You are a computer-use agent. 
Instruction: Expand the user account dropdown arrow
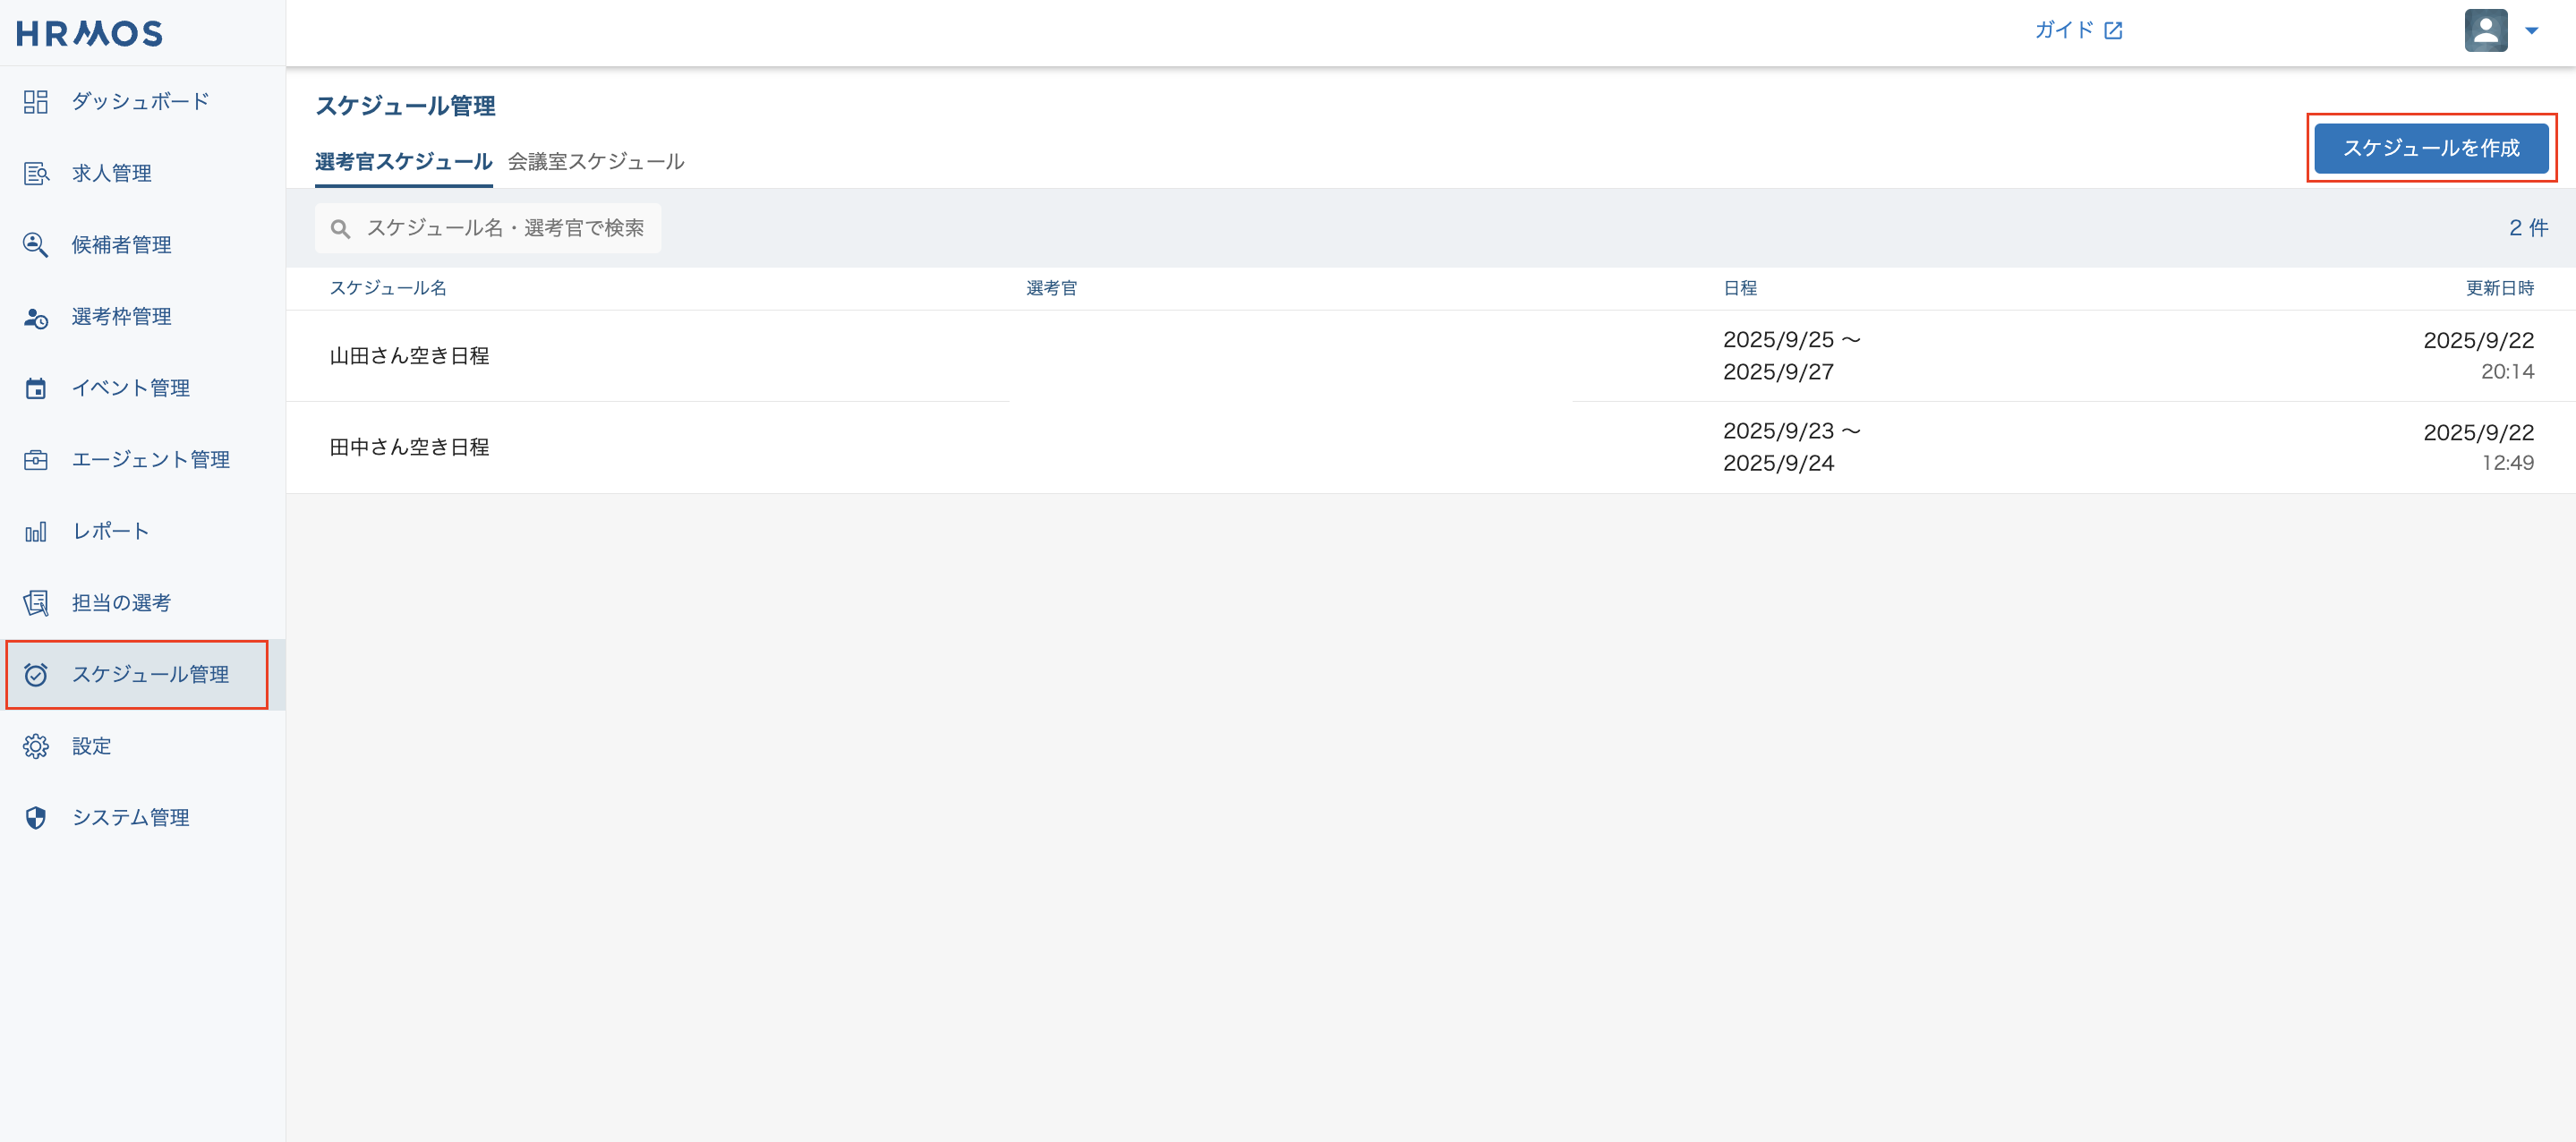2531,31
